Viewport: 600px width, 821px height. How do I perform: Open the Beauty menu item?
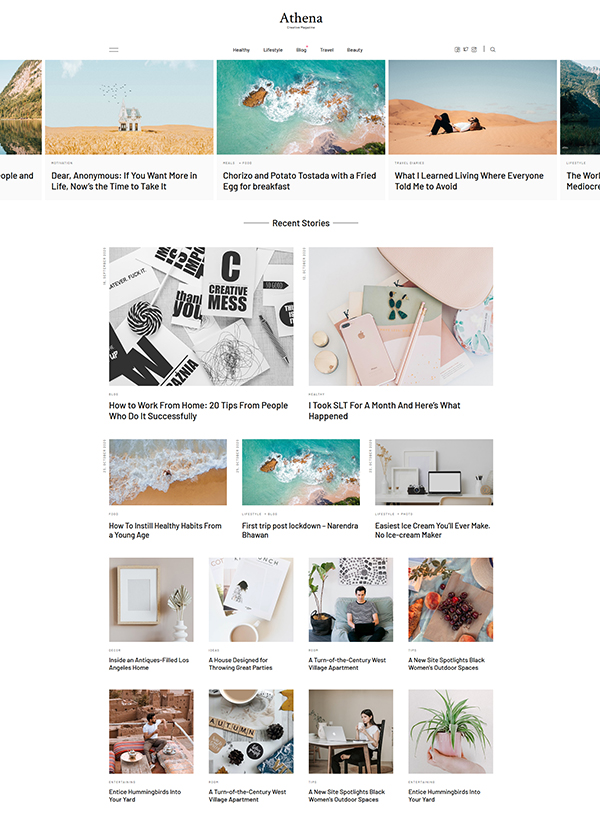click(x=354, y=50)
